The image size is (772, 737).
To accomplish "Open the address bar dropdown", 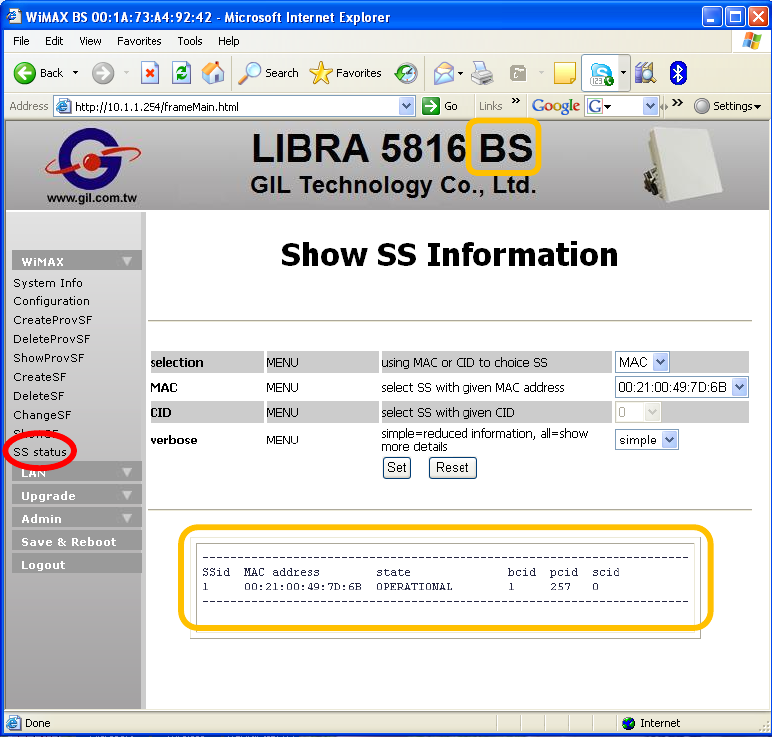I will (406, 106).
